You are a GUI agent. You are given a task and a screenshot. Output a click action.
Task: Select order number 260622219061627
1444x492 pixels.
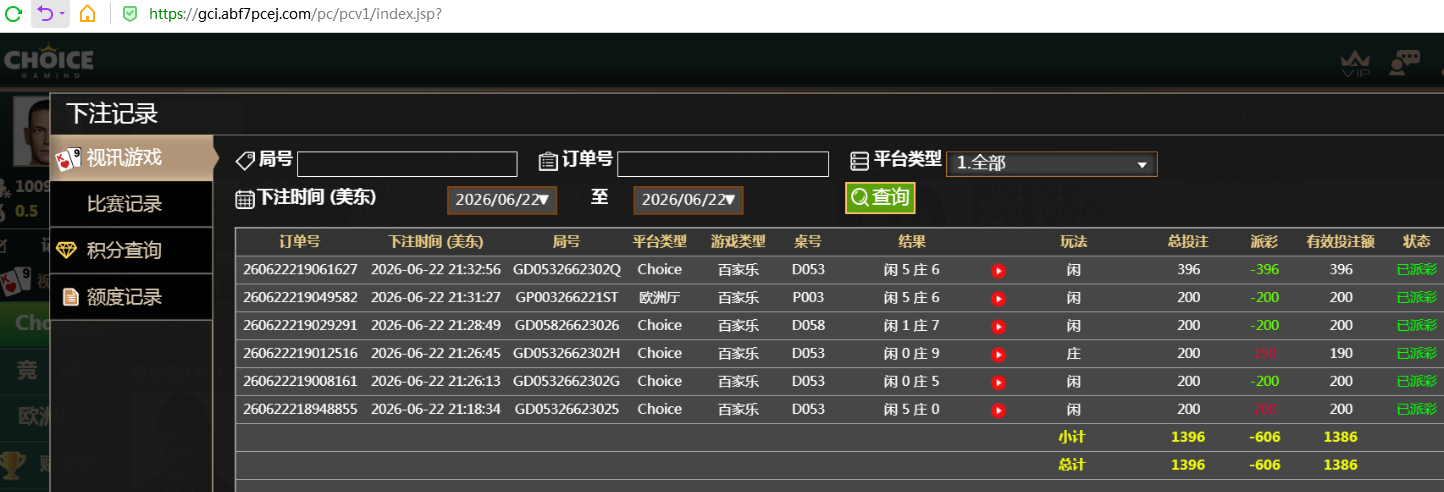tap(300, 270)
